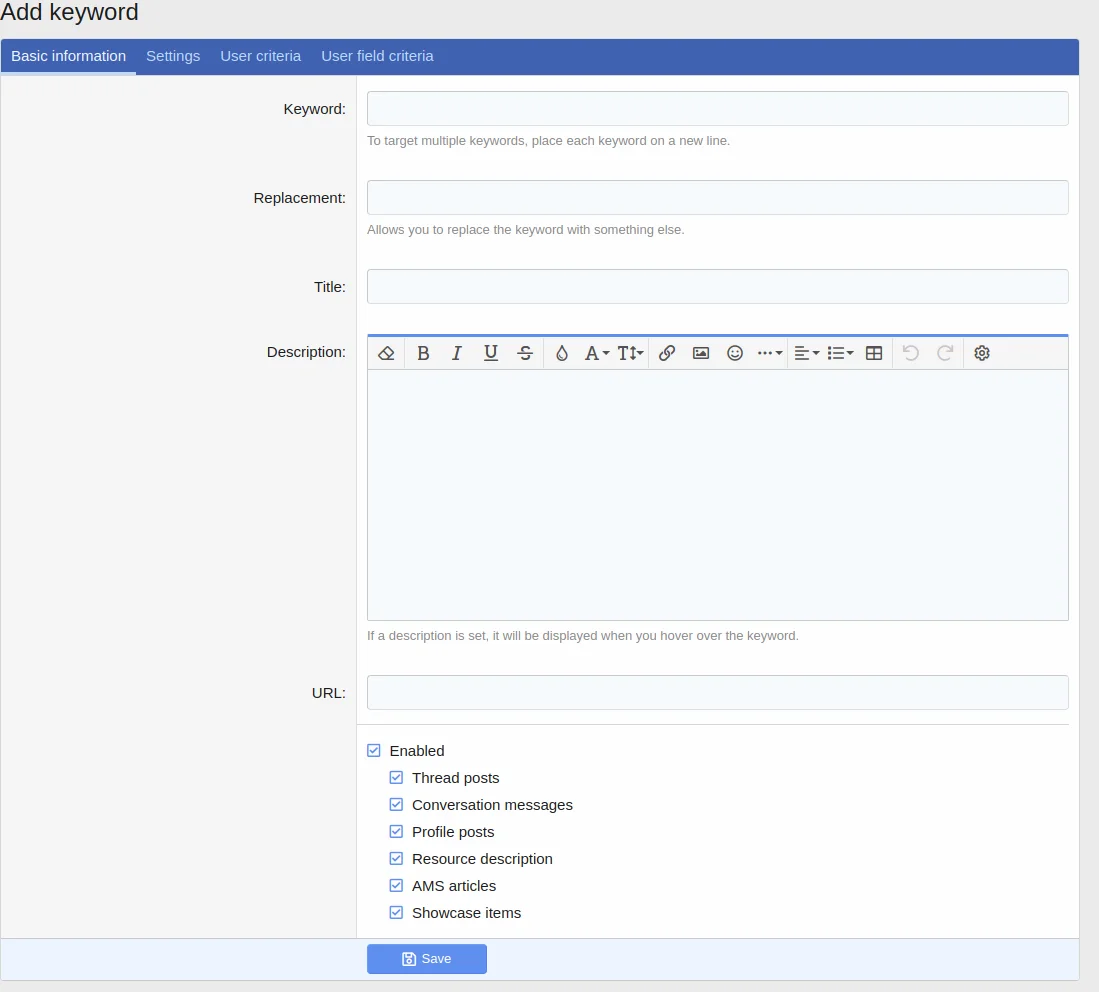This screenshot has height=992, width=1099.
Task: Insert a table in the editor
Action: pyautogui.click(x=874, y=353)
